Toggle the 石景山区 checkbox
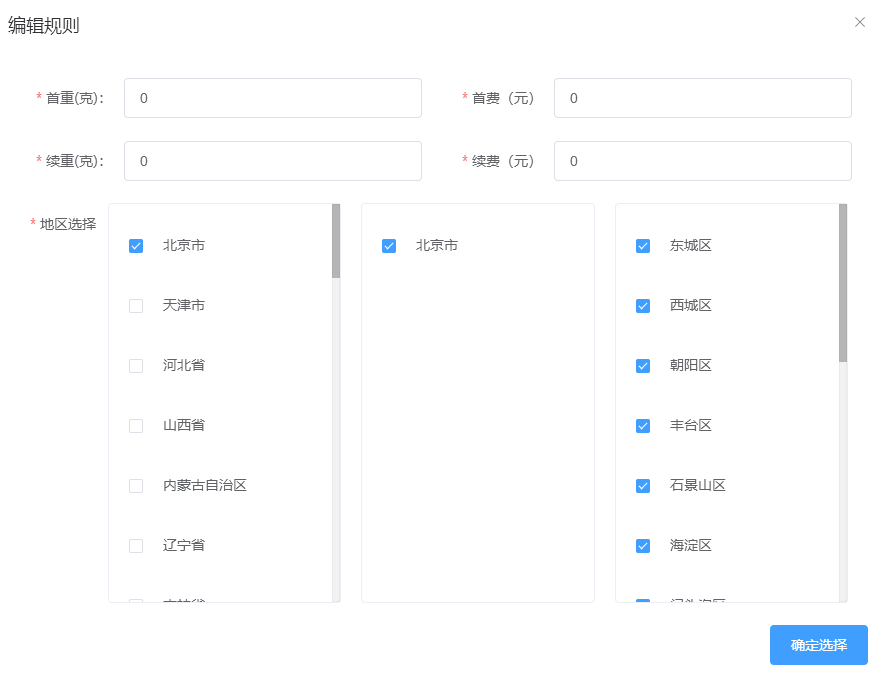The height and width of the screenshot is (688, 879). point(643,486)
